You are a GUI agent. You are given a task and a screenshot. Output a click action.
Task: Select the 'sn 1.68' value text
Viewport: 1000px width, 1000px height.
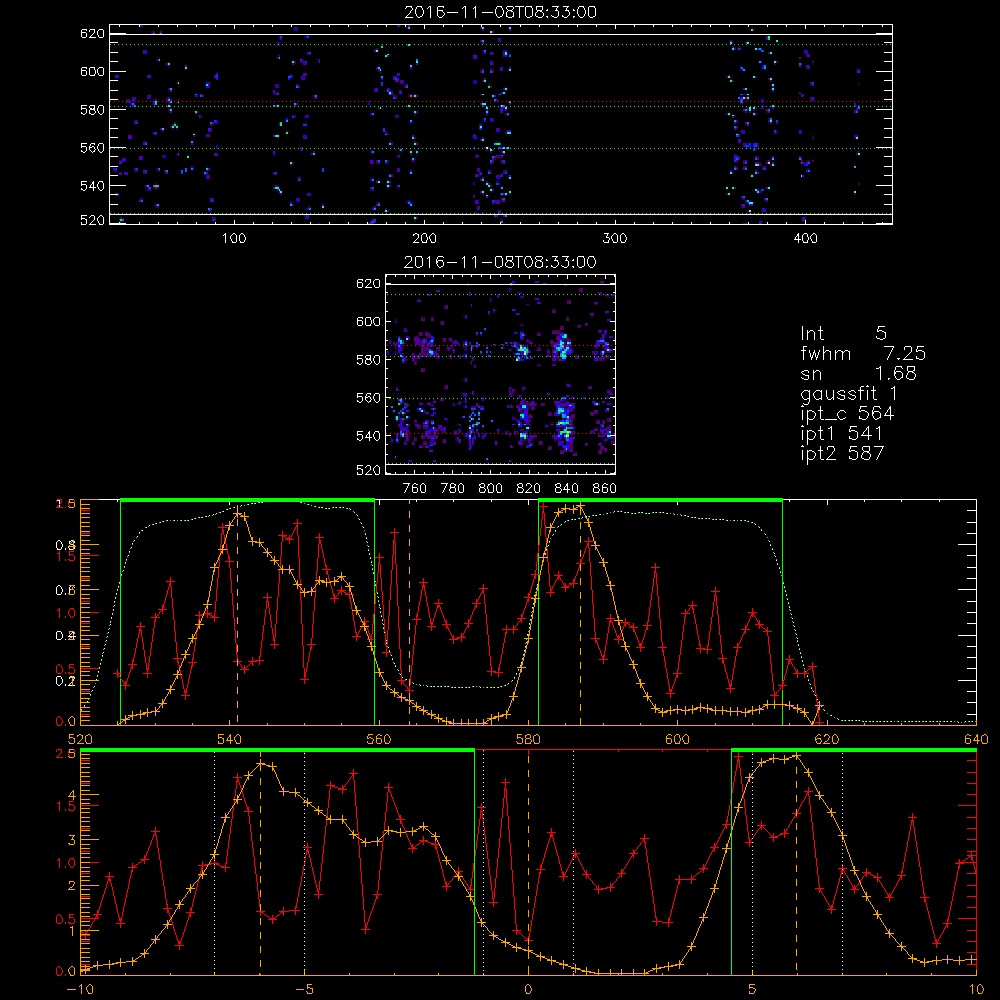point(858,373)
